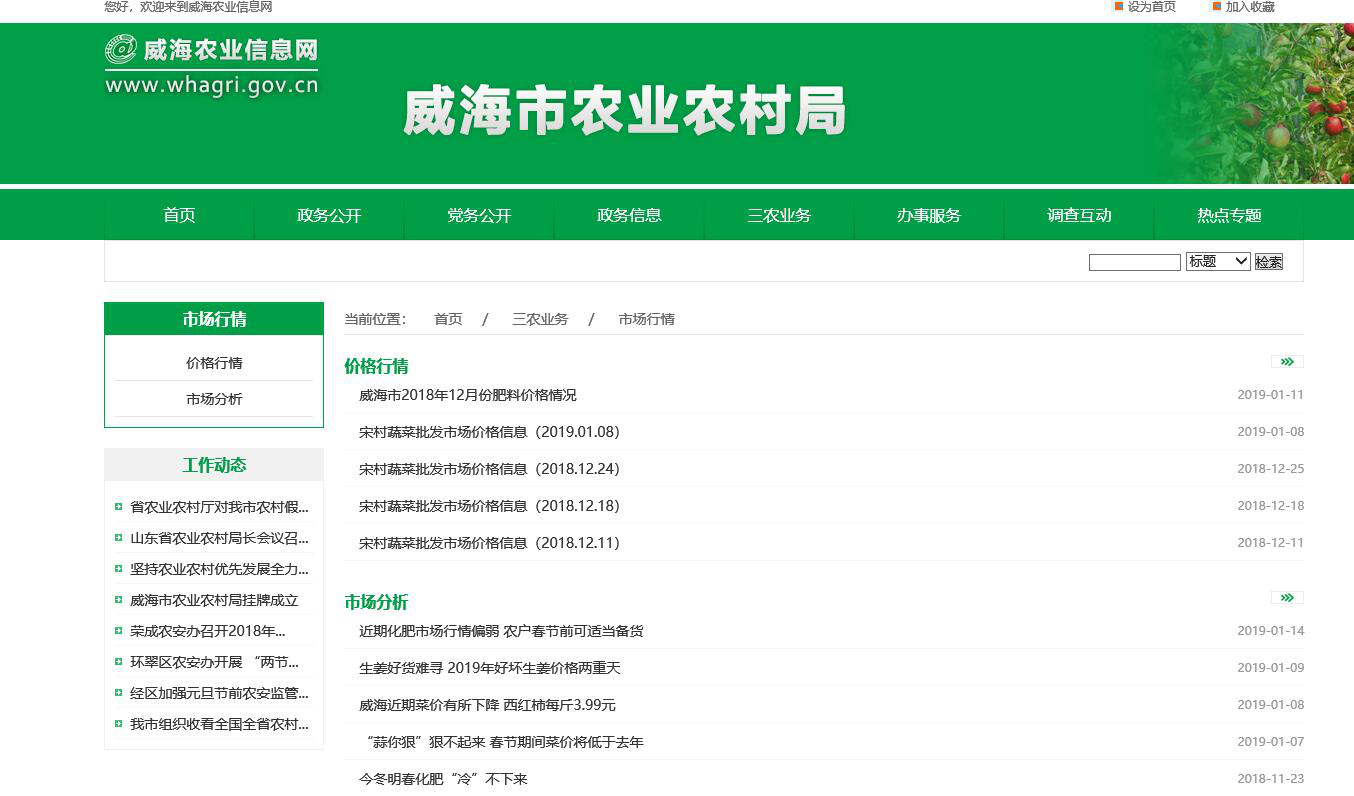Click bullet icon beside 省农业农村厅 news item
Image resolution: width=1354 pixels, height=796 pixels.
(x=119, y=507)
